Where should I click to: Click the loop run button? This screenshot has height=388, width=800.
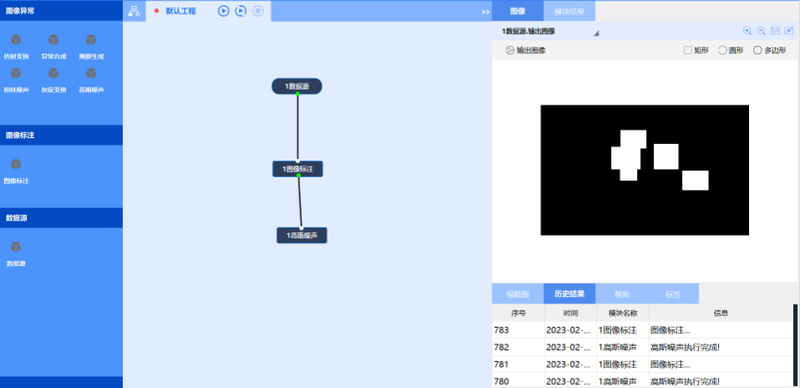pyautogui.click(x=241, y=11)
